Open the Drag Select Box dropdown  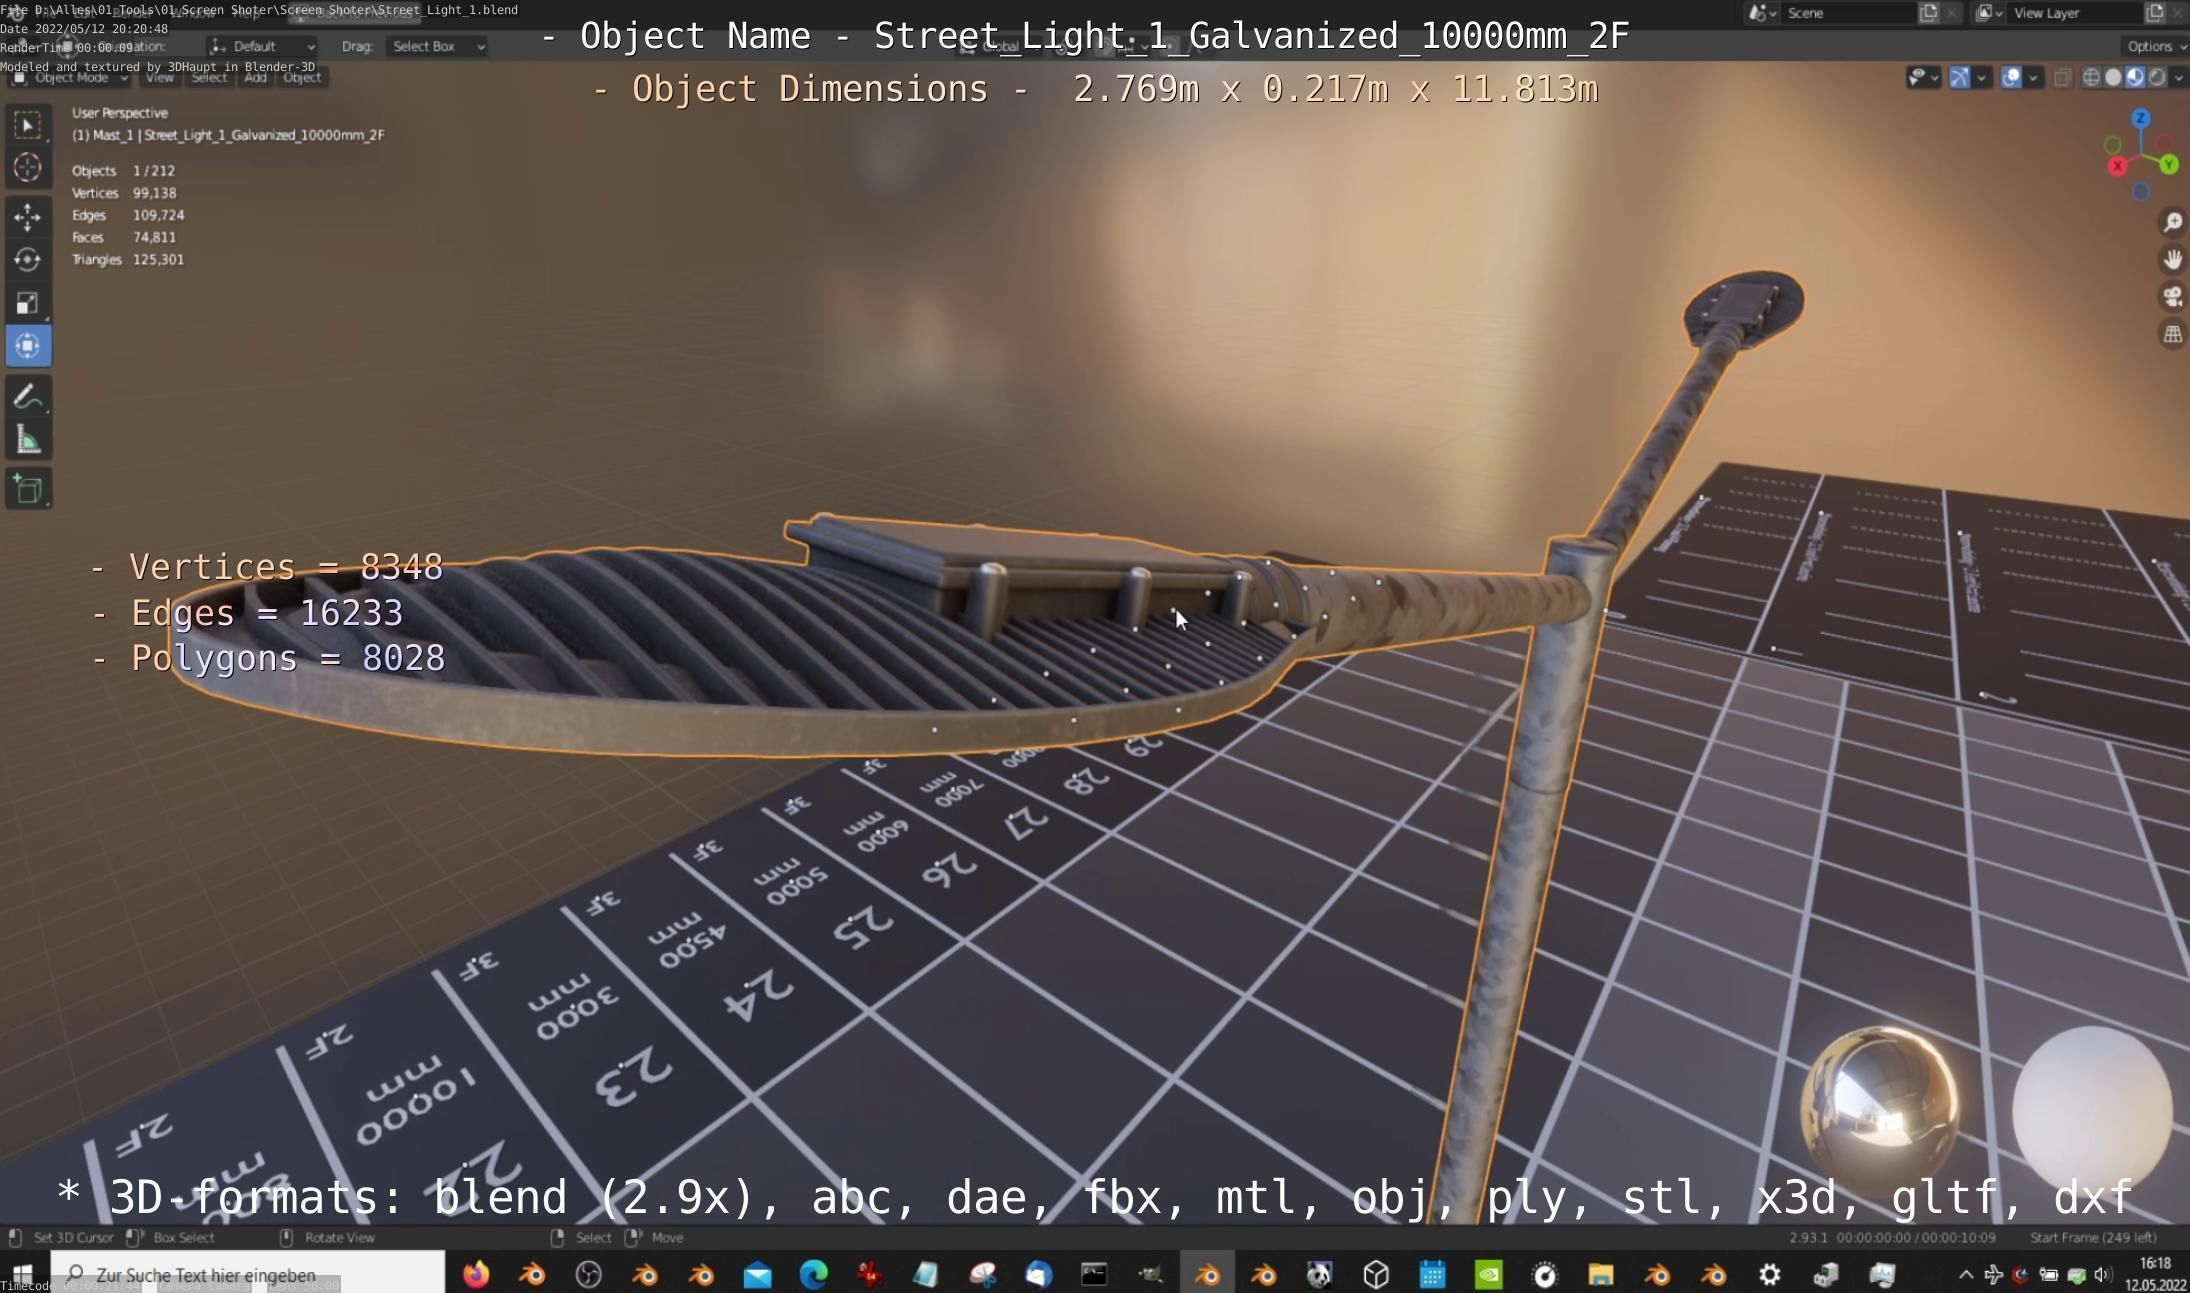(x=437, y=46)
